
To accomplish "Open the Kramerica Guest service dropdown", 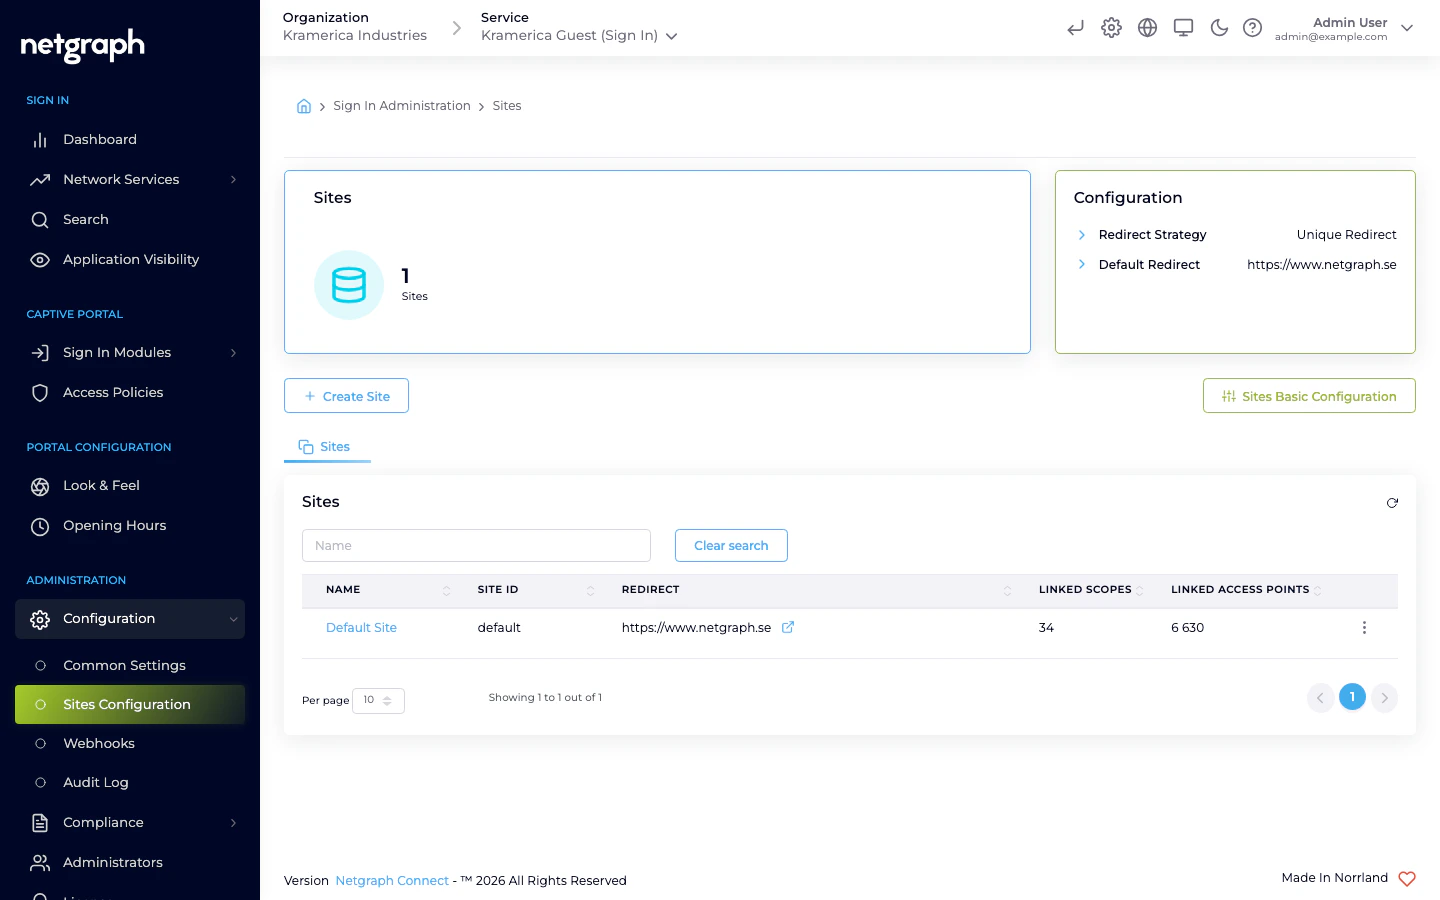I will pos(671,35).
